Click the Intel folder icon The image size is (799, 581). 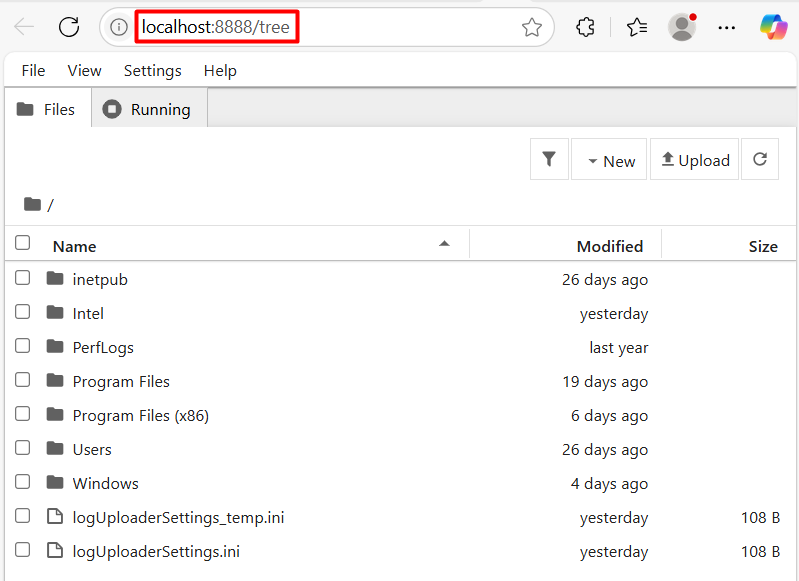tap(55, 312)
